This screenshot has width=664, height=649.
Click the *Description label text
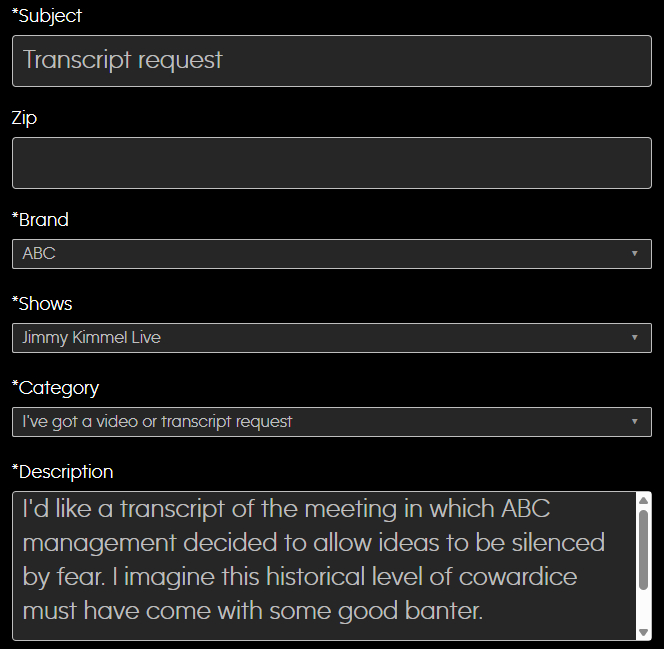(63, 472)
